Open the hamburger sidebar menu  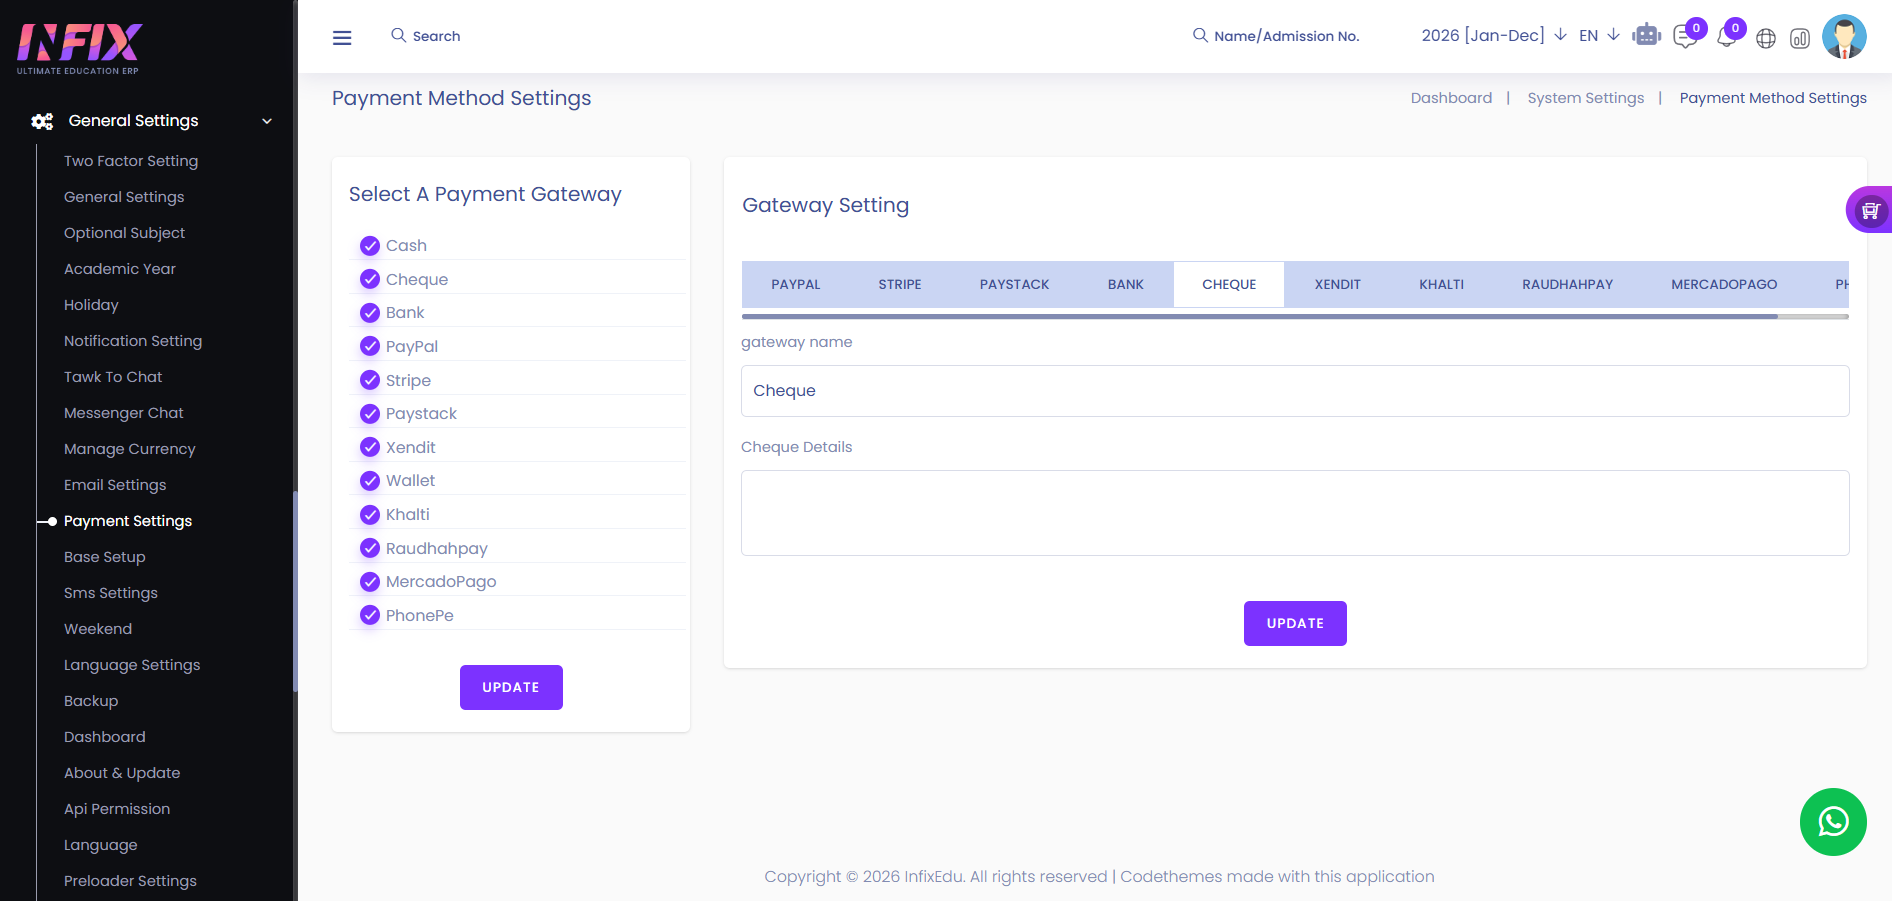click(342, 38)
